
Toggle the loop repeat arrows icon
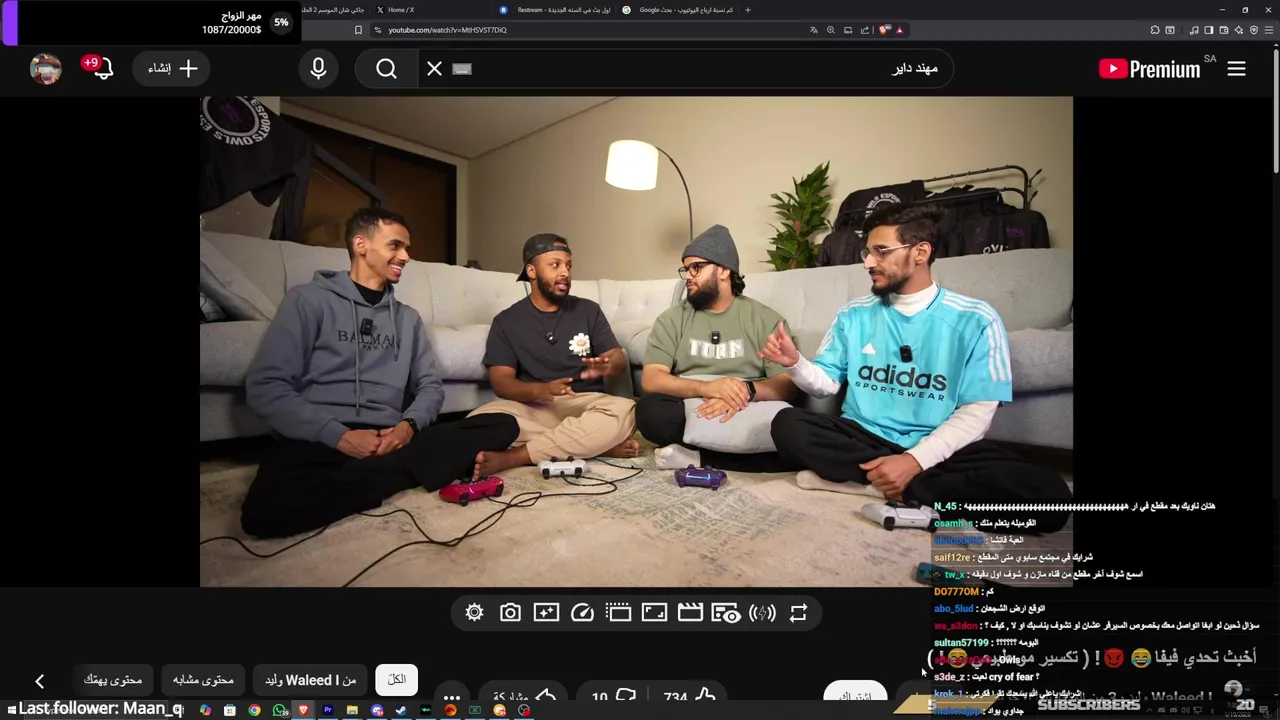tap(798, 613)
